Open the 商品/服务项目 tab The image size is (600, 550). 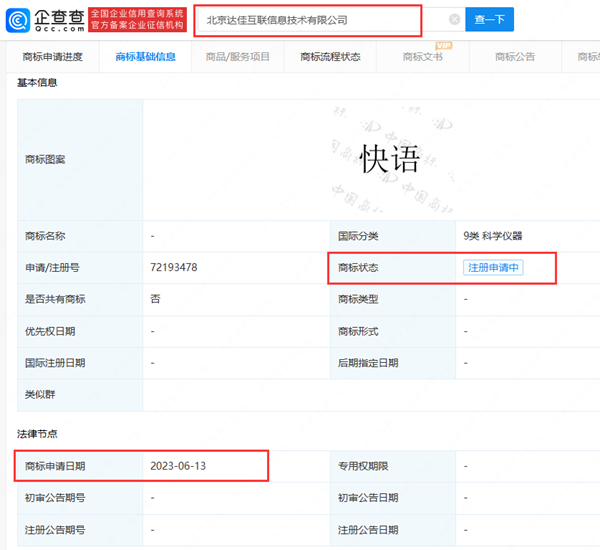[238, 57]
